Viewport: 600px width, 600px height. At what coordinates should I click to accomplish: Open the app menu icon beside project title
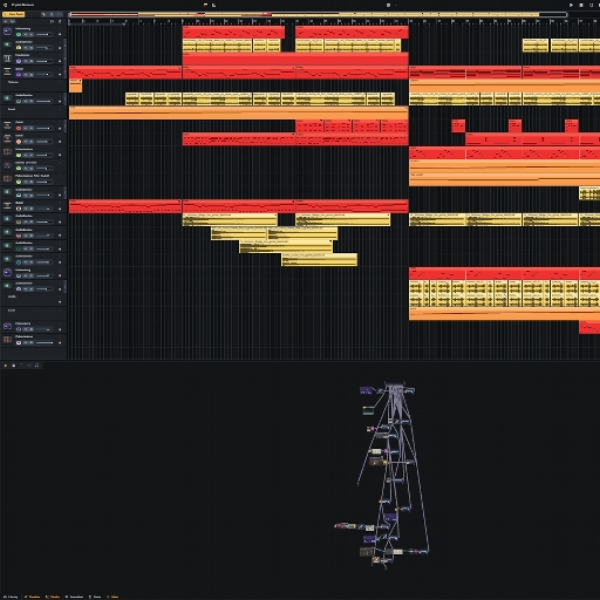[5, 5]
